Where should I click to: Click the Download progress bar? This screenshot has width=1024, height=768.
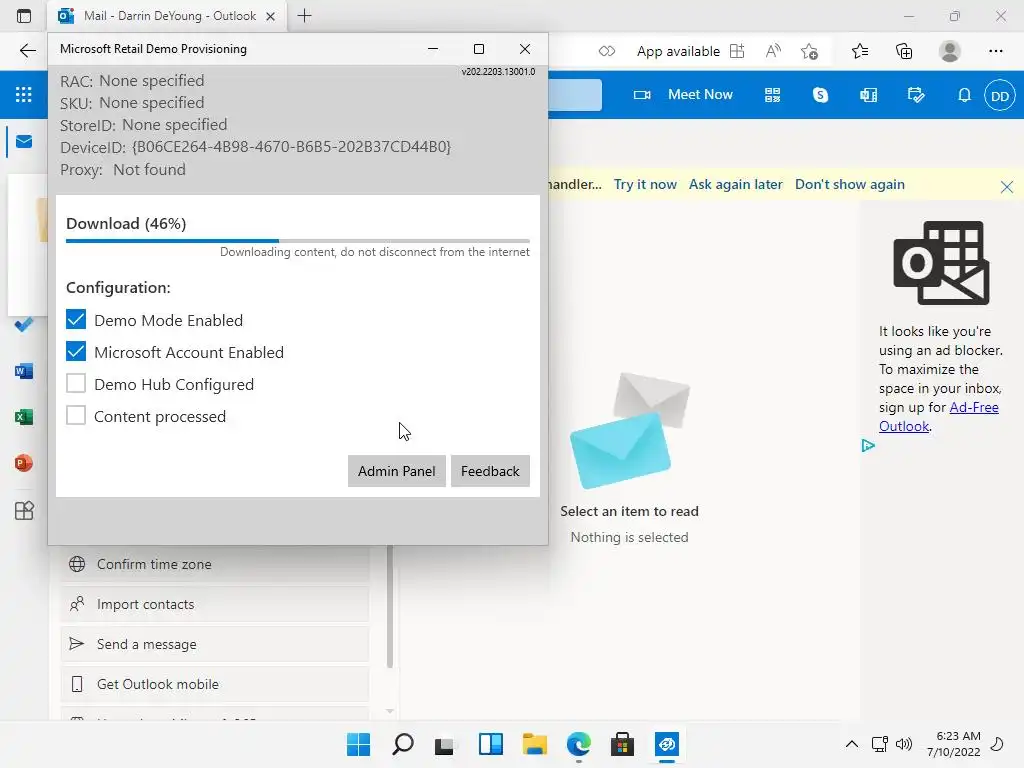click(298, 241)
